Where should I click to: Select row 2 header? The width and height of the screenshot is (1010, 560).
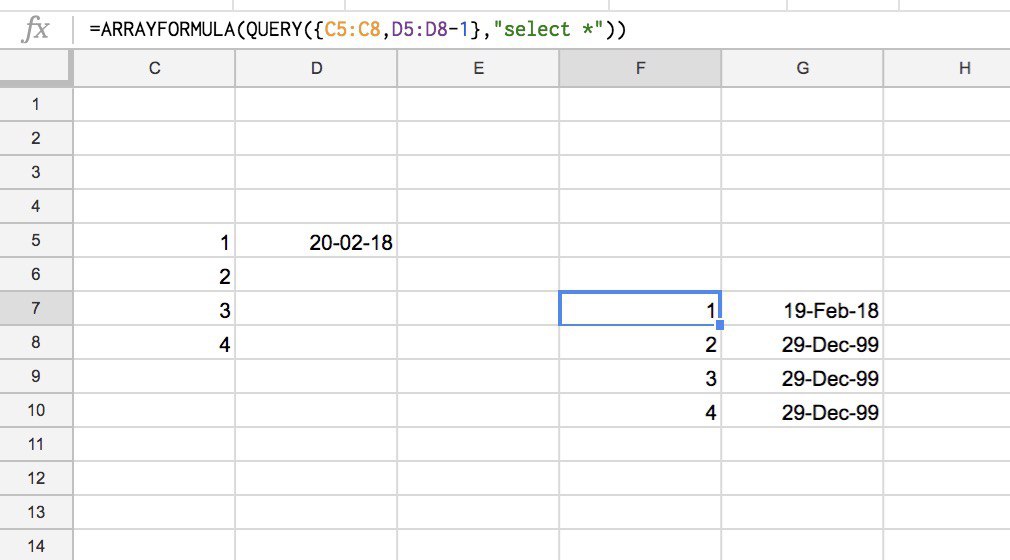[36, 138]
